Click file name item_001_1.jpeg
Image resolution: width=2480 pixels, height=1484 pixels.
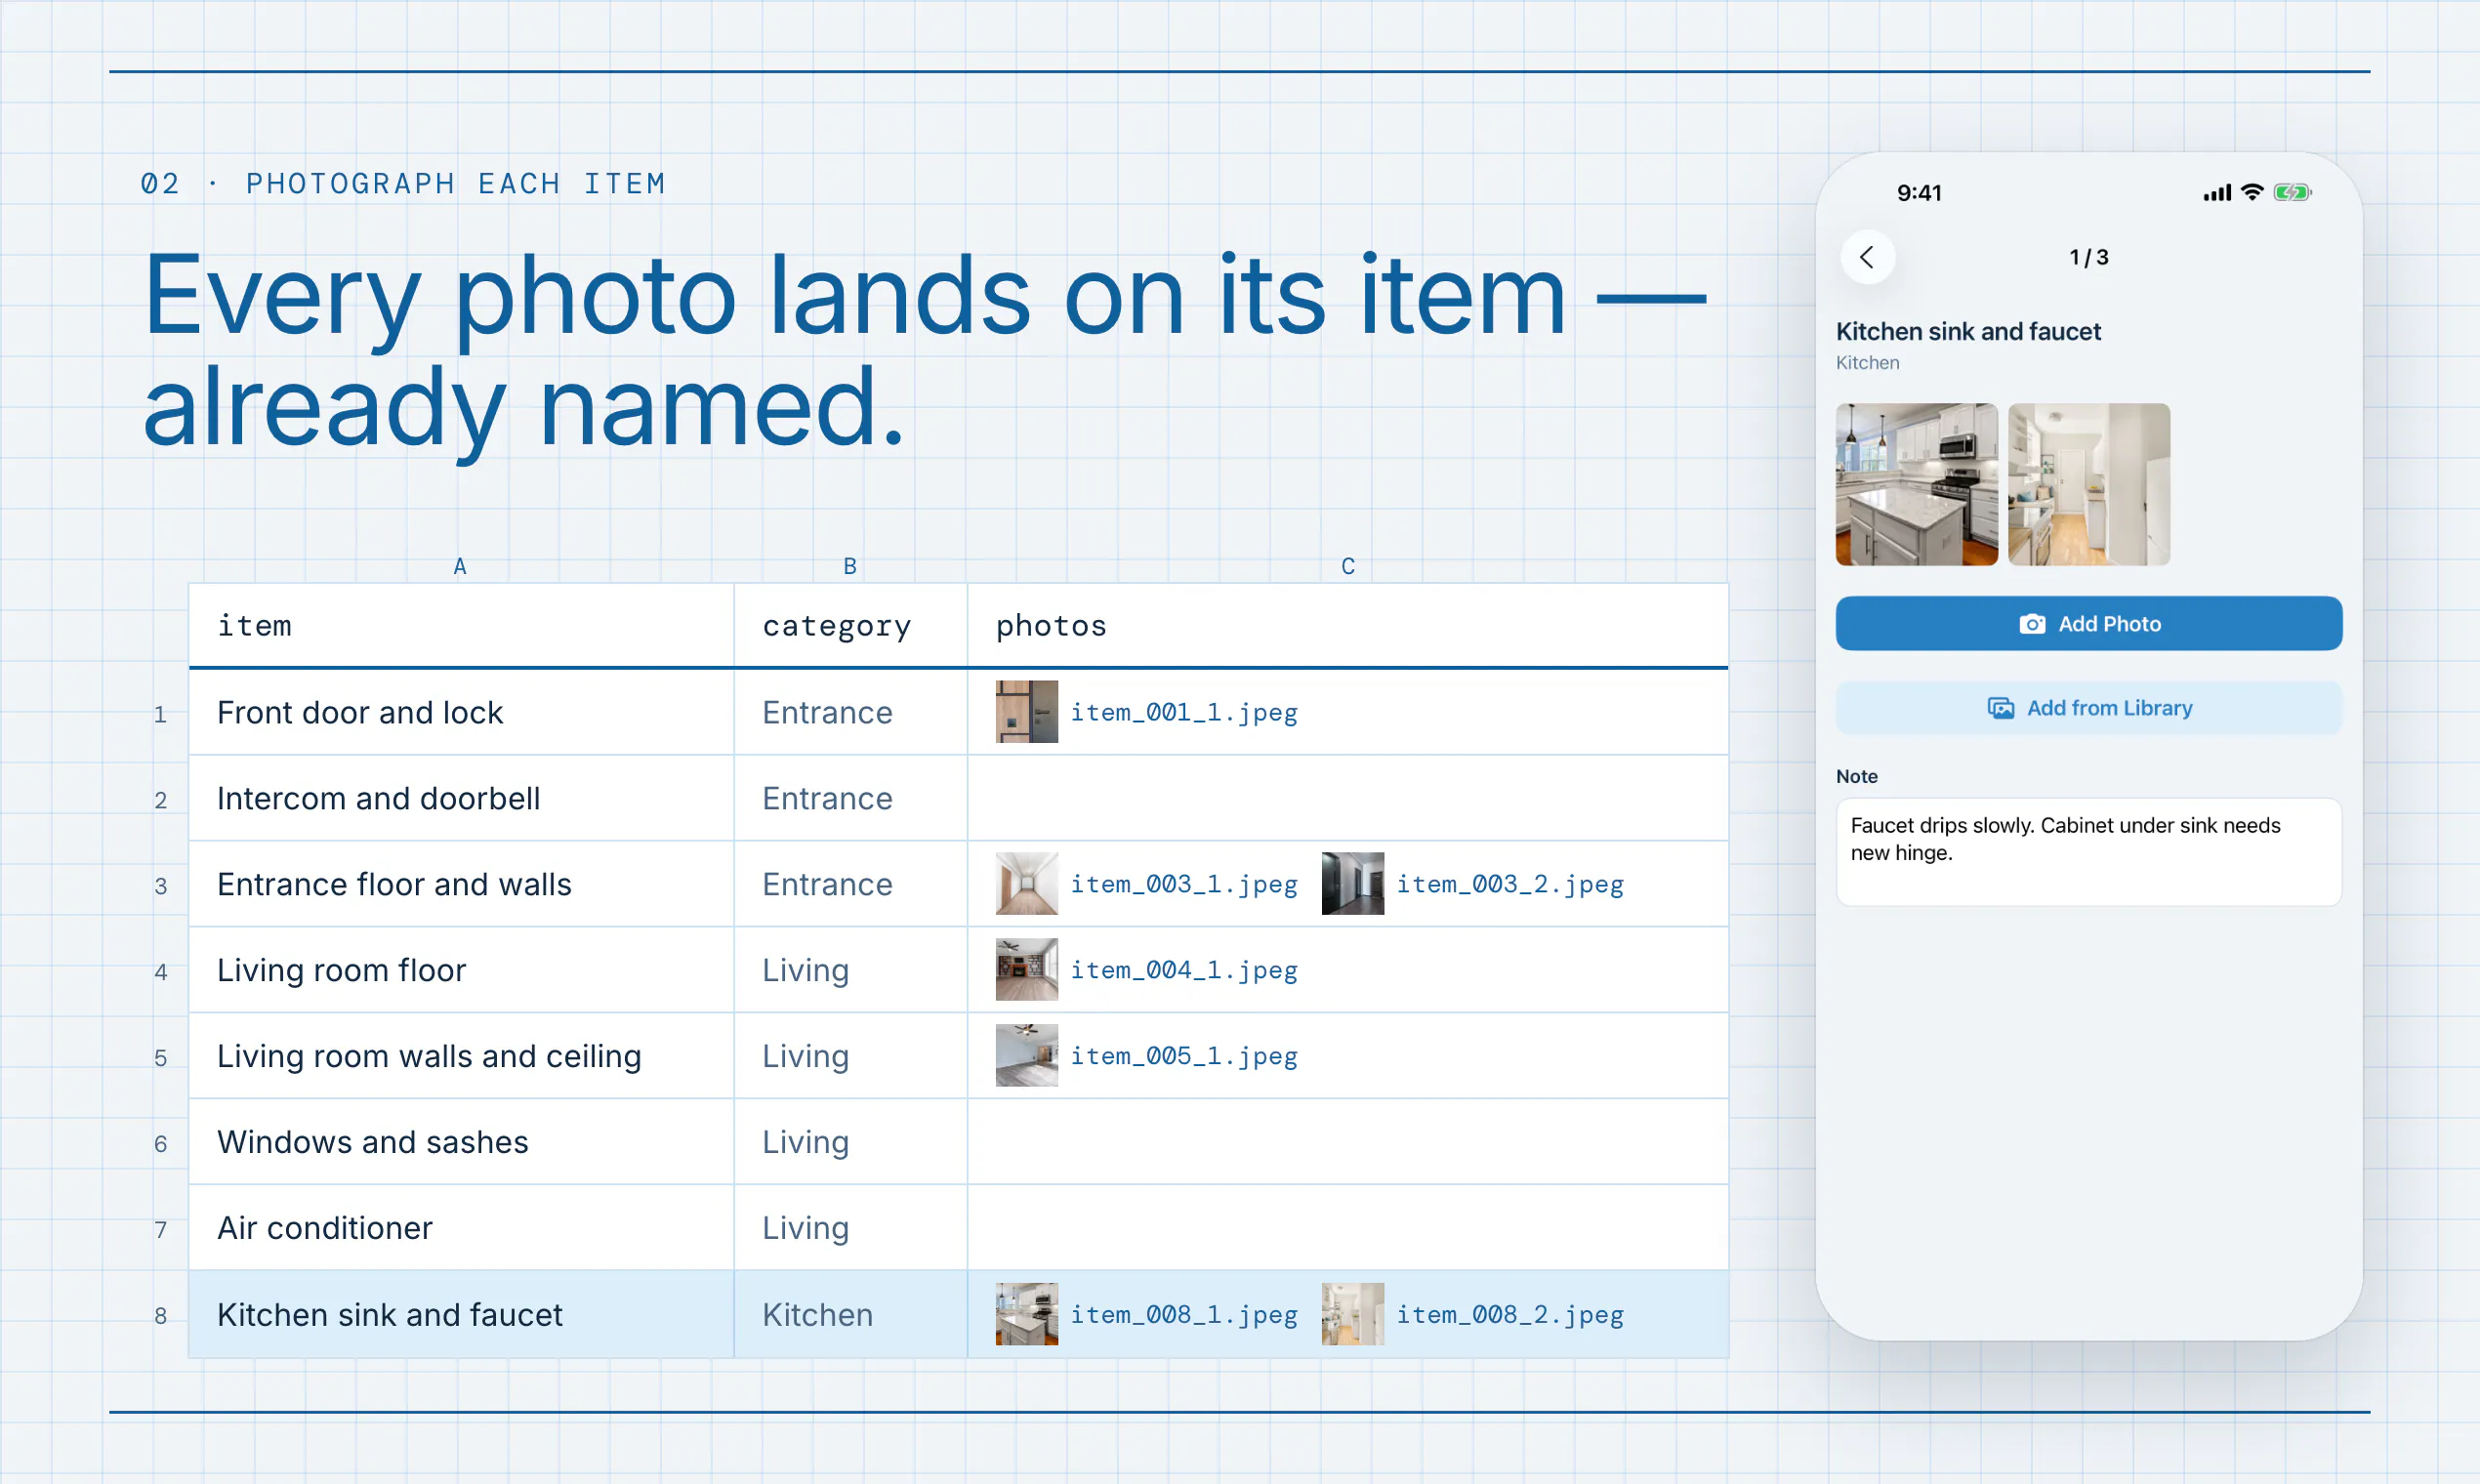[x=1184, y=713]
